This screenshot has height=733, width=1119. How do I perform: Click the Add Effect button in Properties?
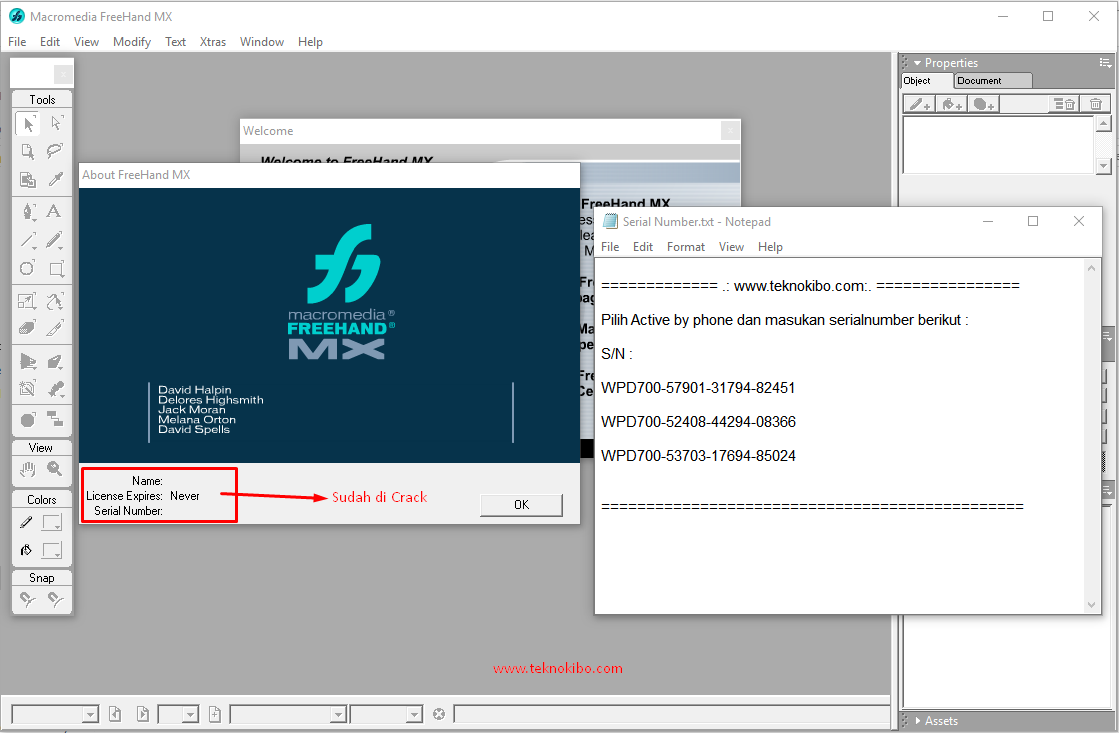[983, 104]
